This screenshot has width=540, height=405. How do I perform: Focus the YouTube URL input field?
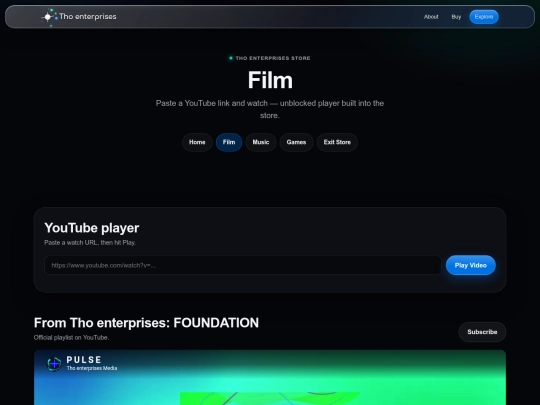243,265
